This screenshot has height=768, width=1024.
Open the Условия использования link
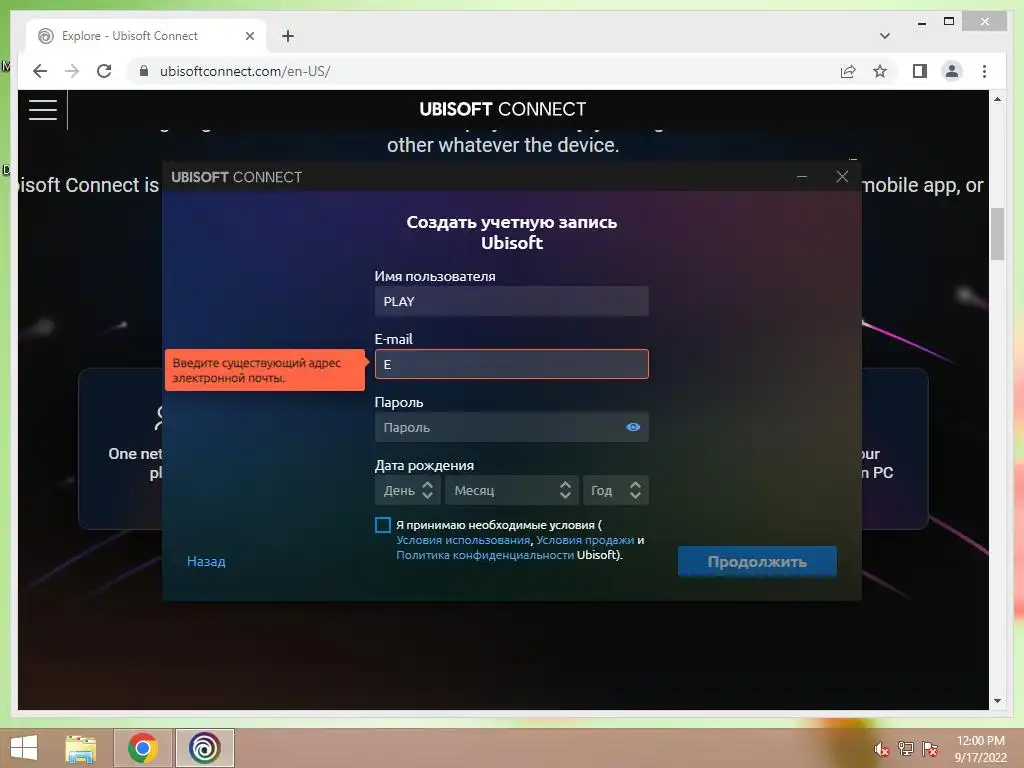tap(463, 540)
